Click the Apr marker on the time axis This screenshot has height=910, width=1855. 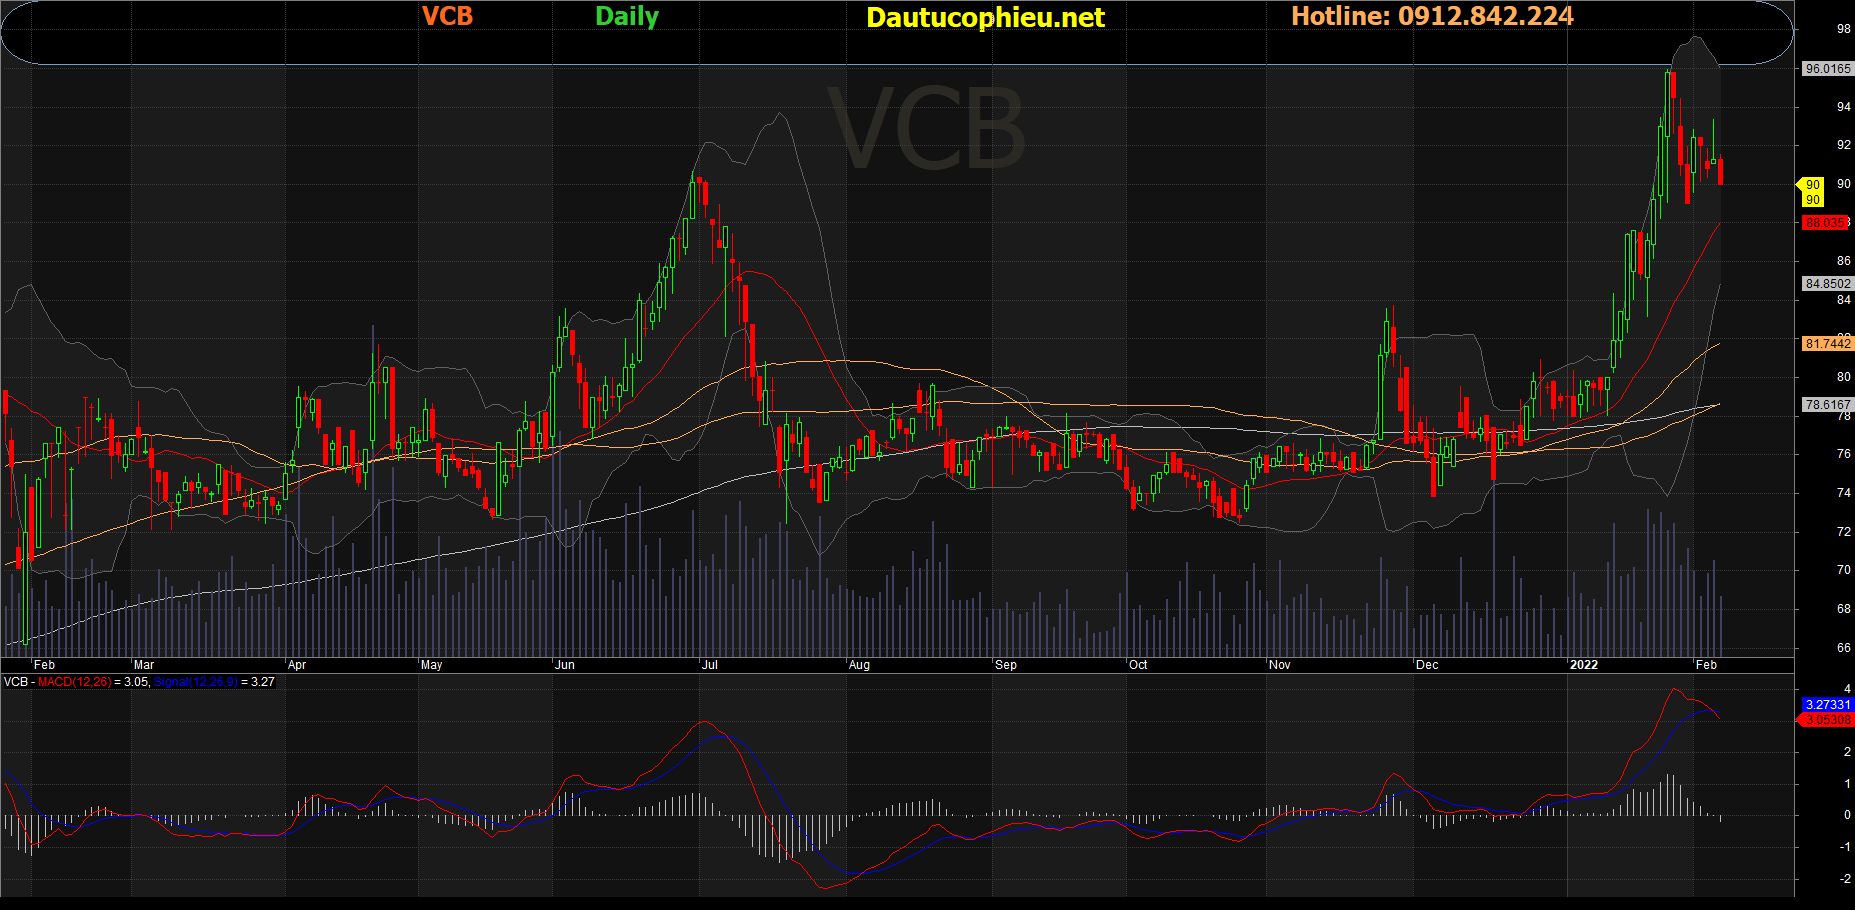[x=297, y=665]
